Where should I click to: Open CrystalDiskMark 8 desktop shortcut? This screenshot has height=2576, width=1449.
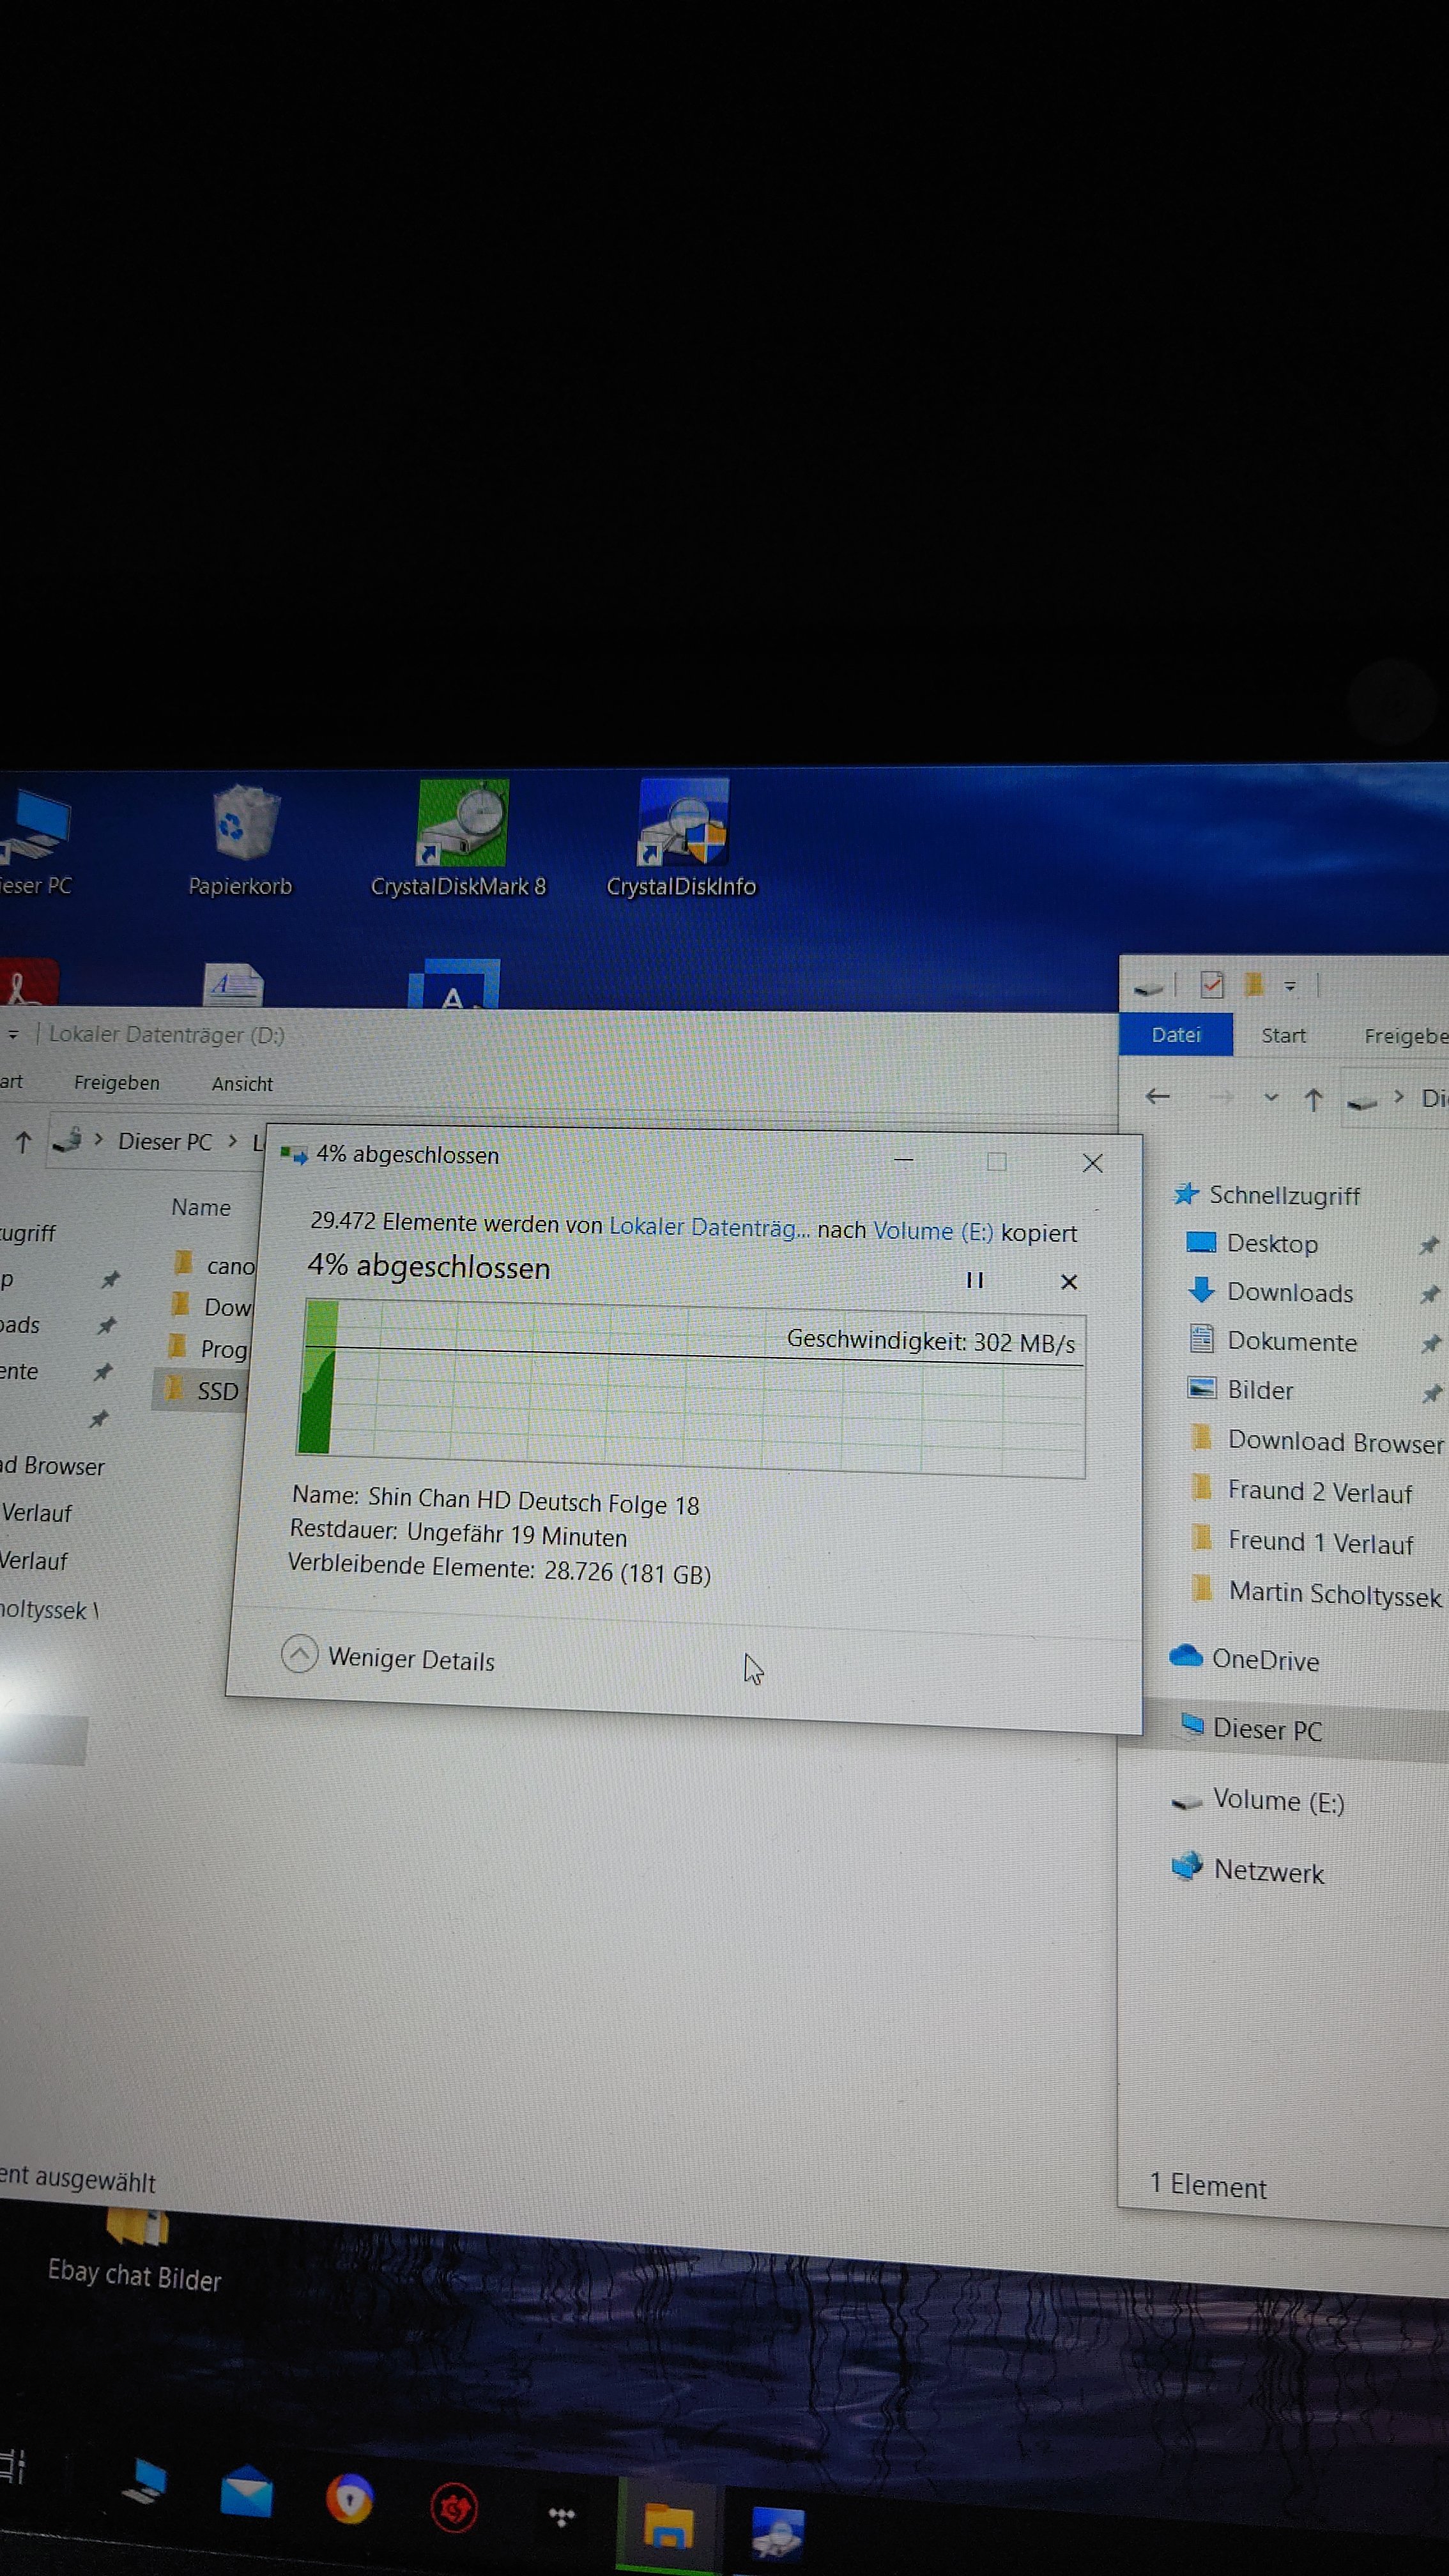click(461, 826)
